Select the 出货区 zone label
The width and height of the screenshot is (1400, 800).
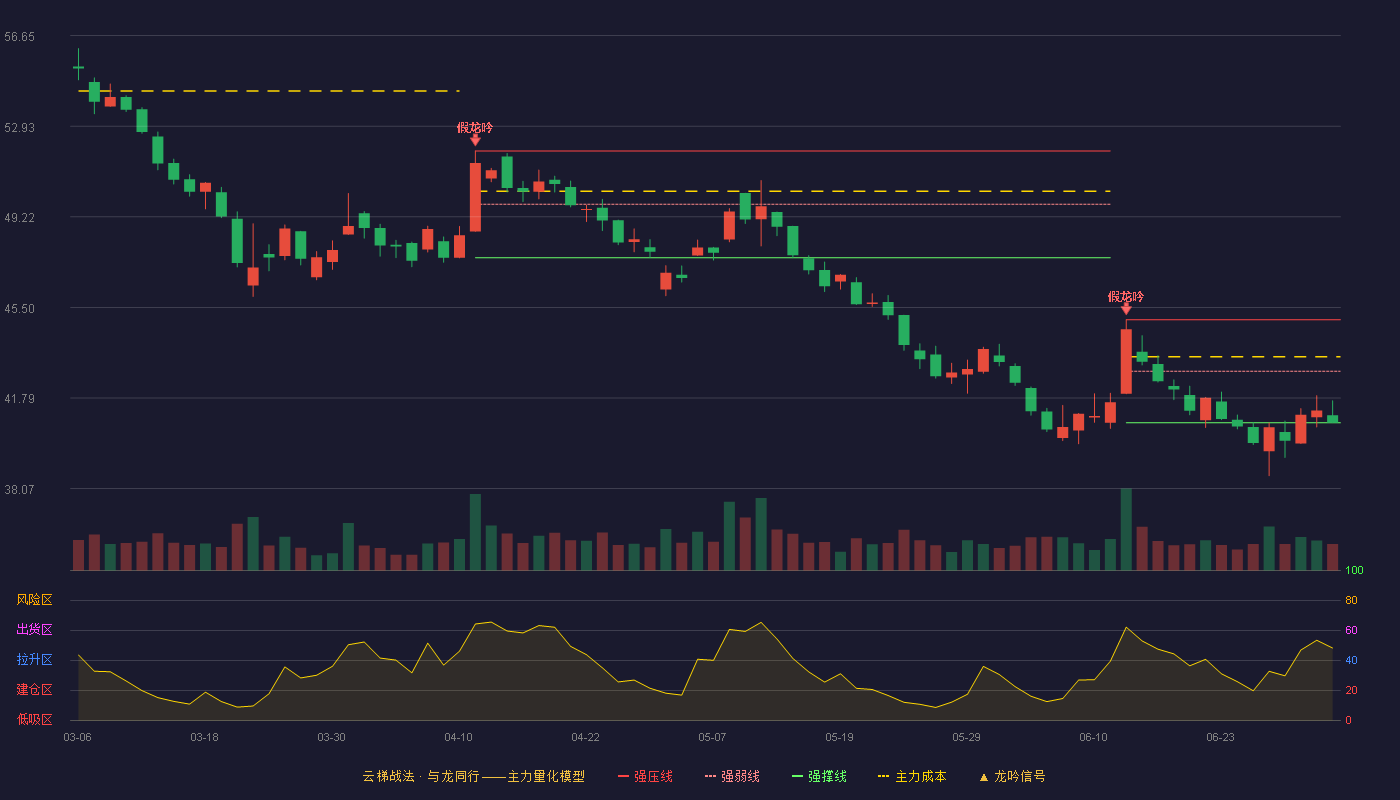coord(34,630)
